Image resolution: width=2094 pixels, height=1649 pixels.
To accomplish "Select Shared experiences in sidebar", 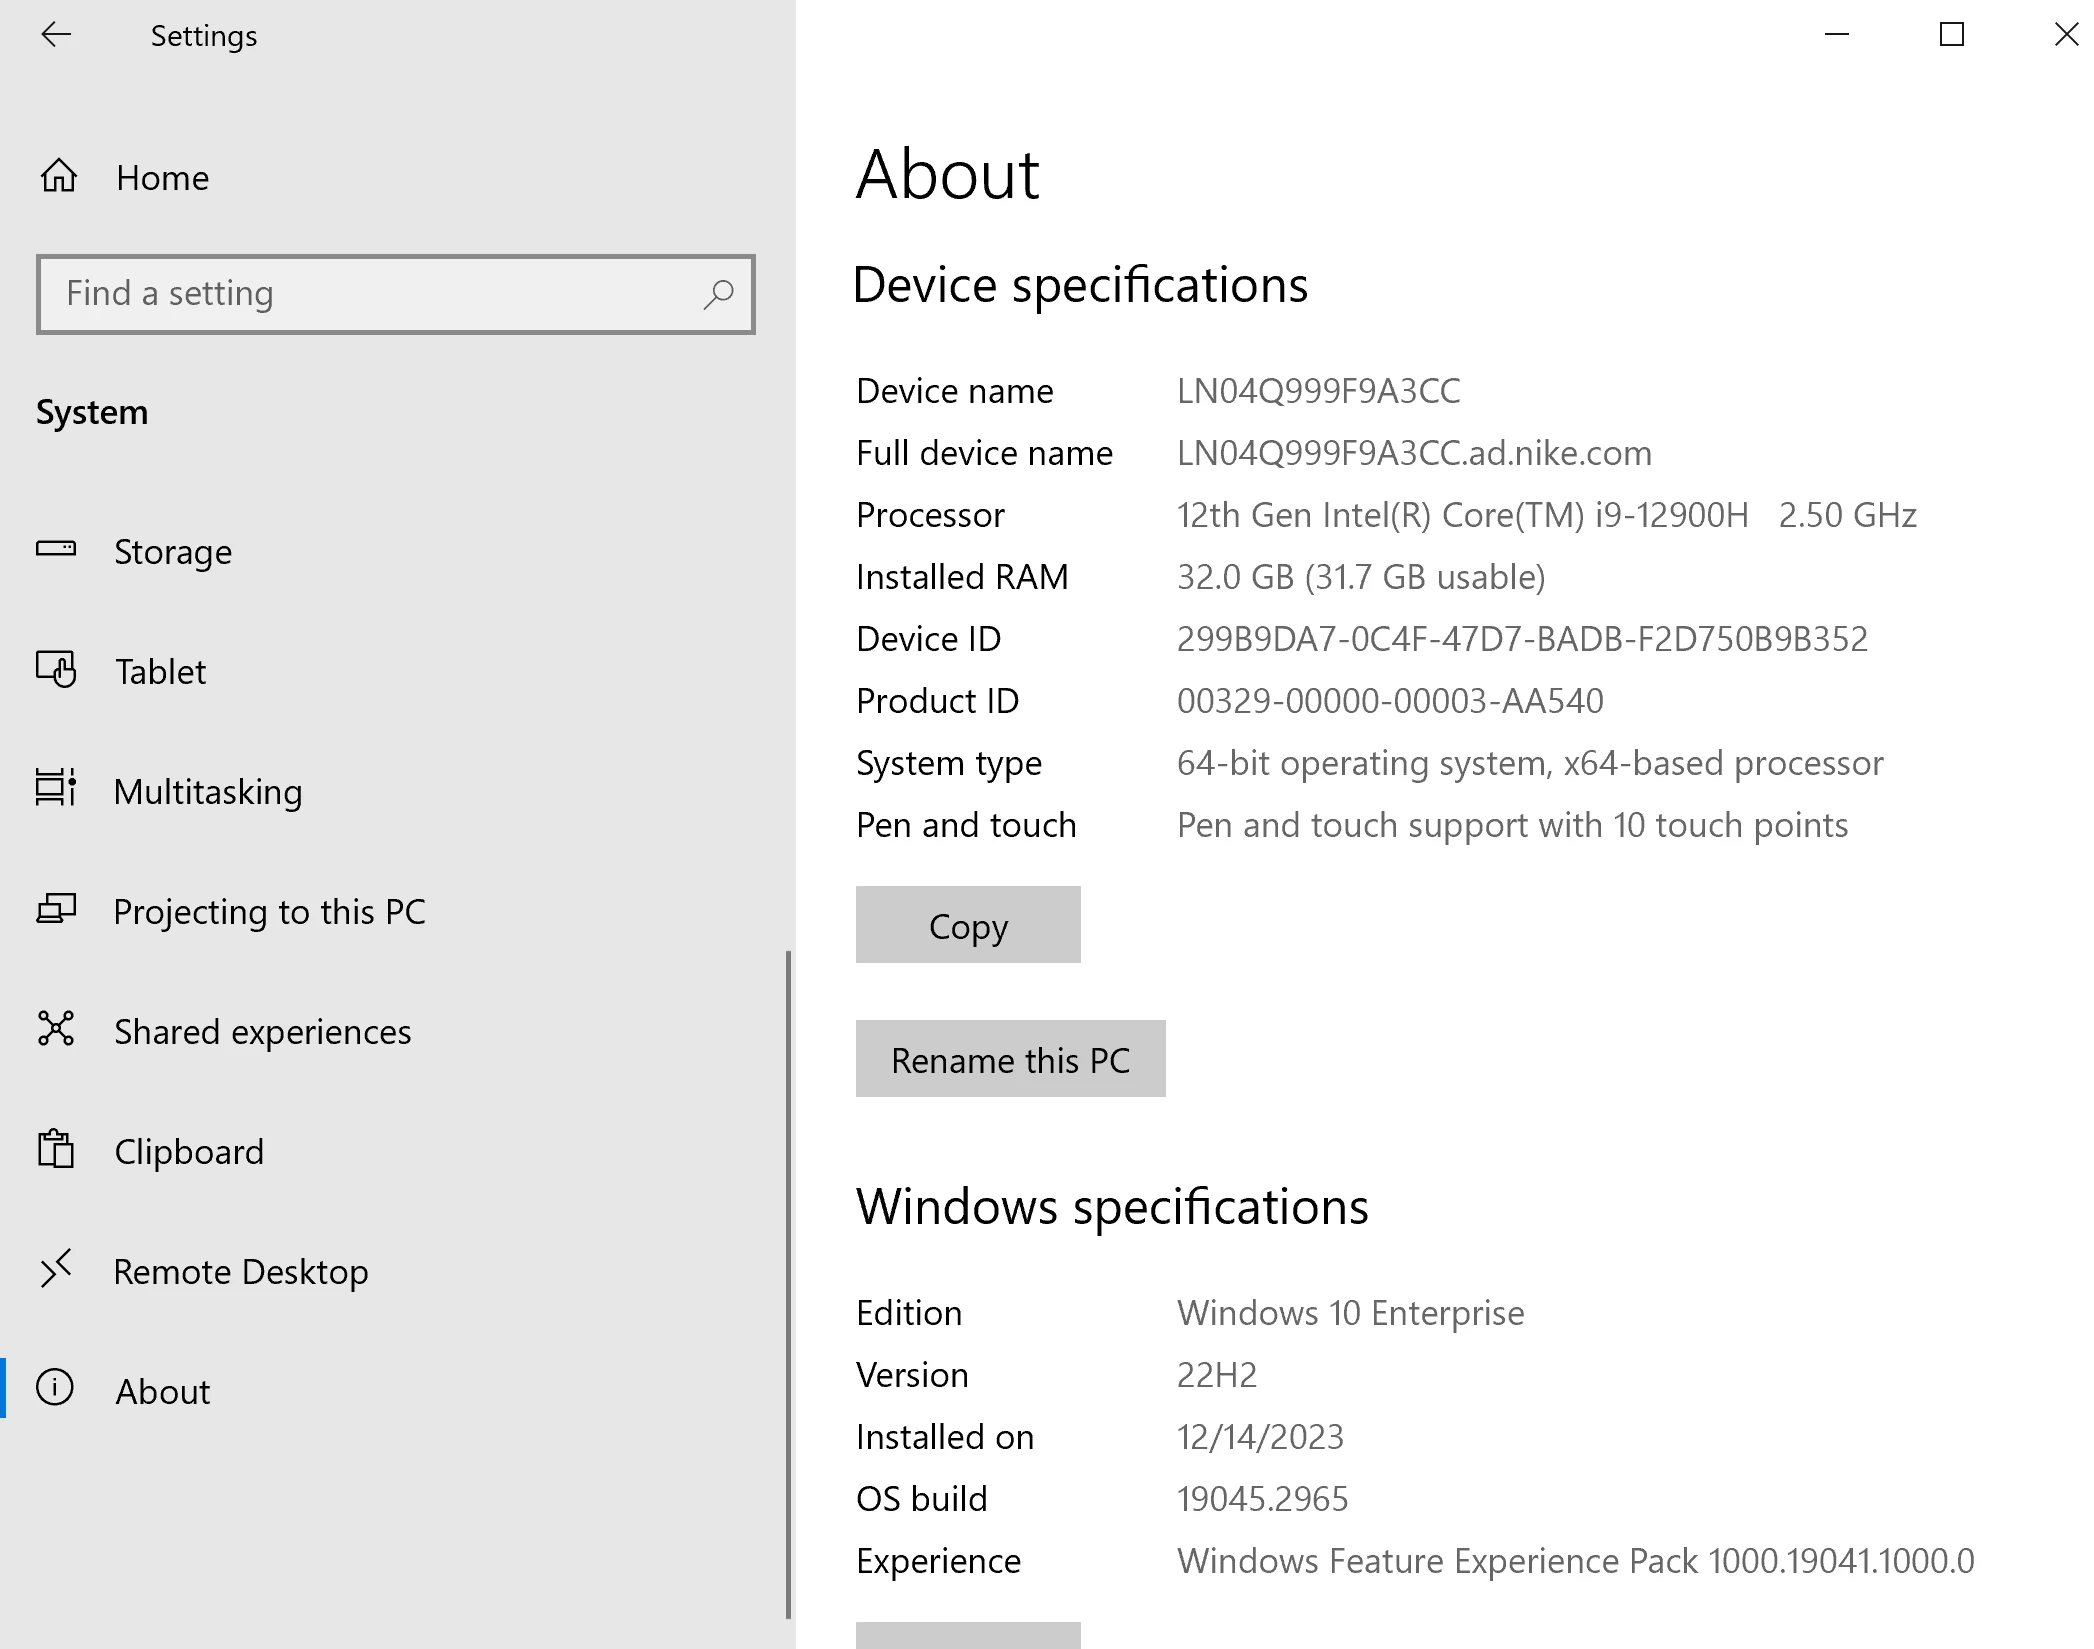I will pos(262,1032).
